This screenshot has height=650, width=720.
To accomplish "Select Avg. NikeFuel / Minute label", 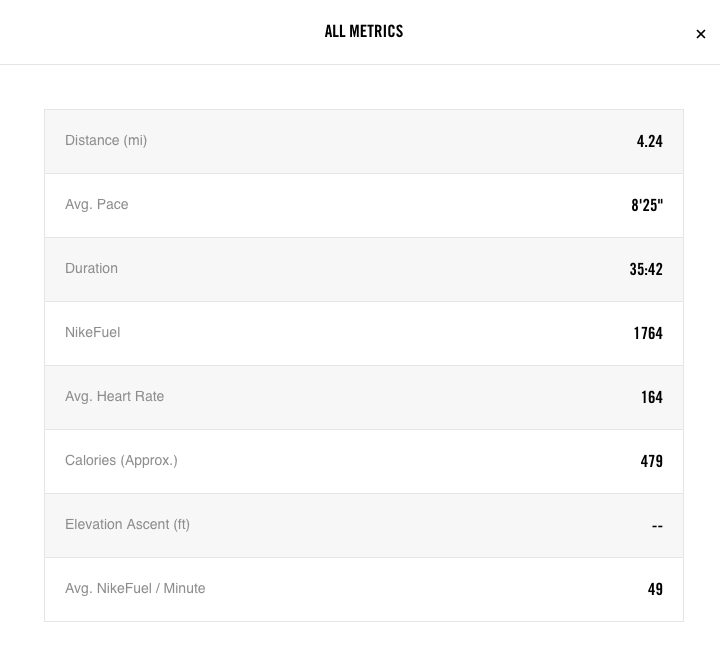I will click(135, 588).
